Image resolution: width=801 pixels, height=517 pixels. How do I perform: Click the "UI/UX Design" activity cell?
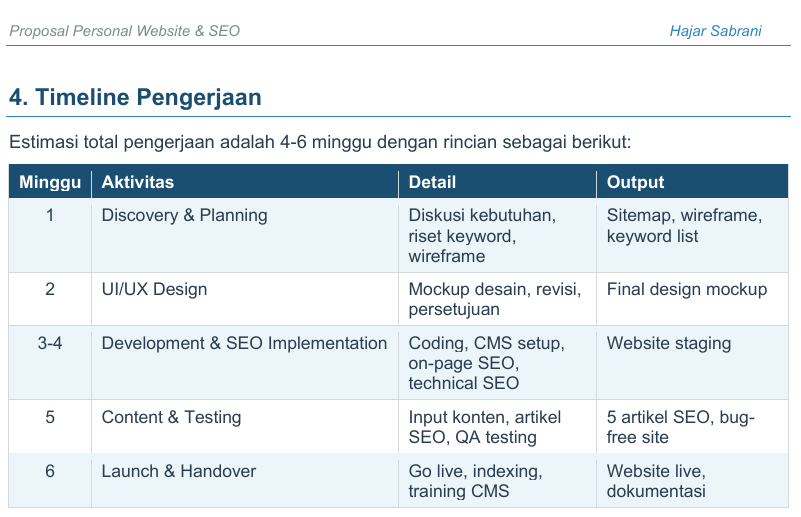pos(154,289)
